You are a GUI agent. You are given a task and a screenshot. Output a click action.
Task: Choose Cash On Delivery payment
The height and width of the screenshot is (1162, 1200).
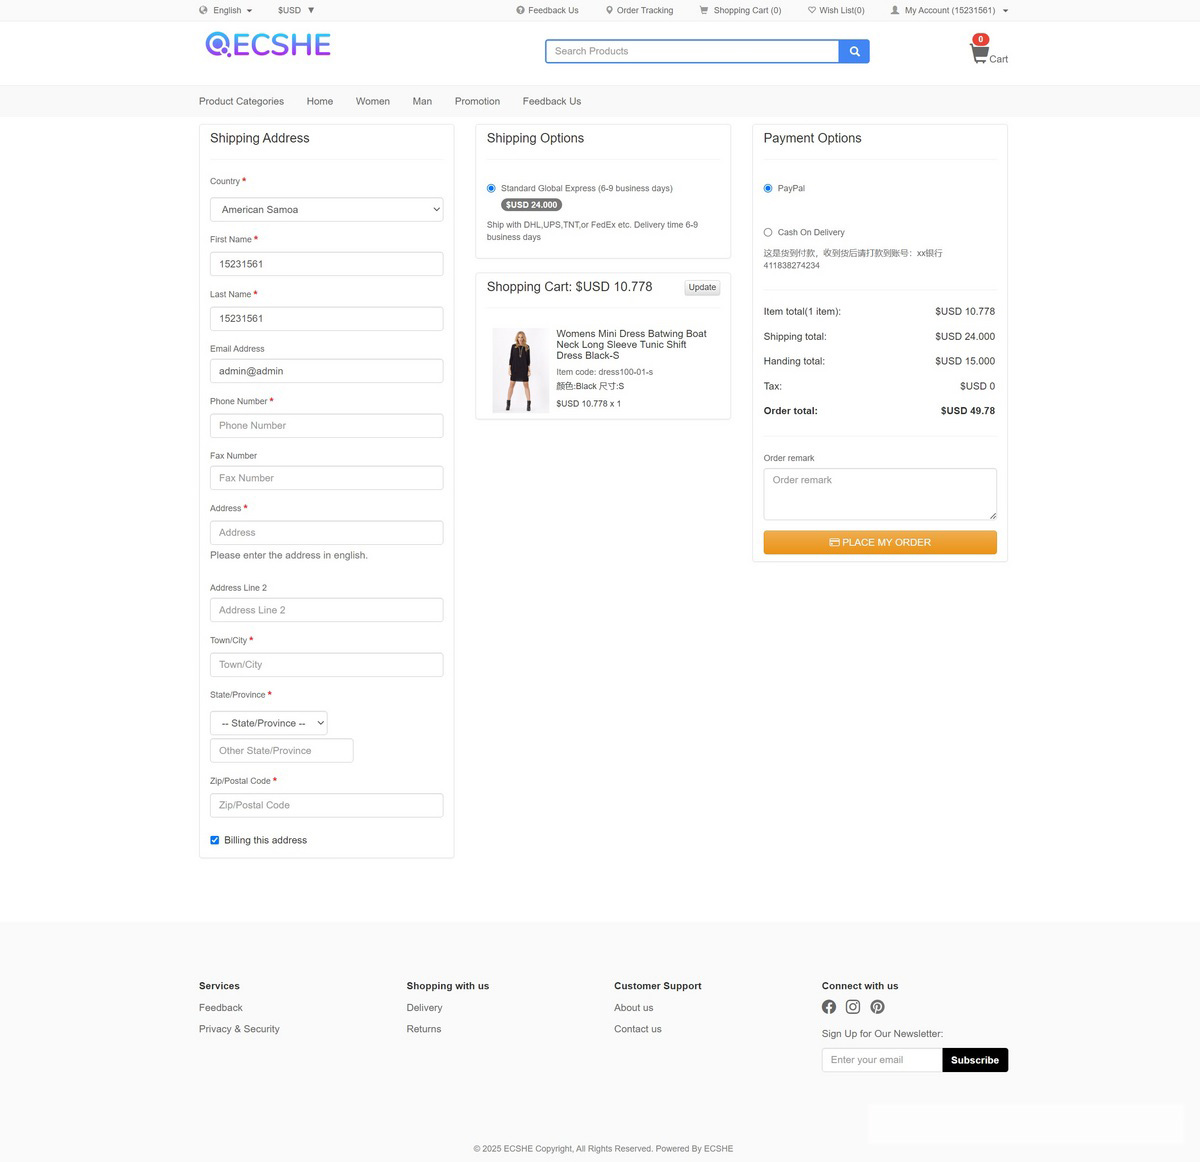(768, 232)
